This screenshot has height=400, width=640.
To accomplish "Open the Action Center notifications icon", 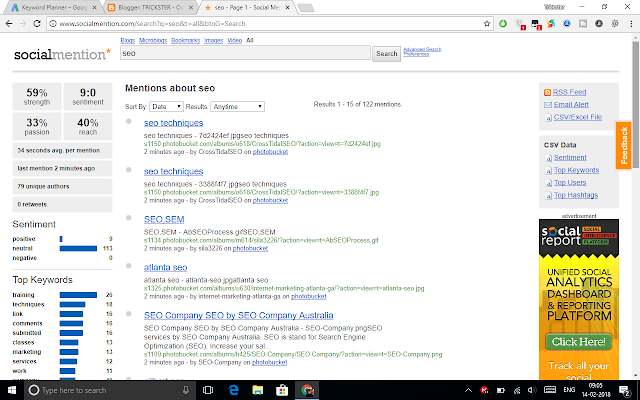I will click(624, 390).
